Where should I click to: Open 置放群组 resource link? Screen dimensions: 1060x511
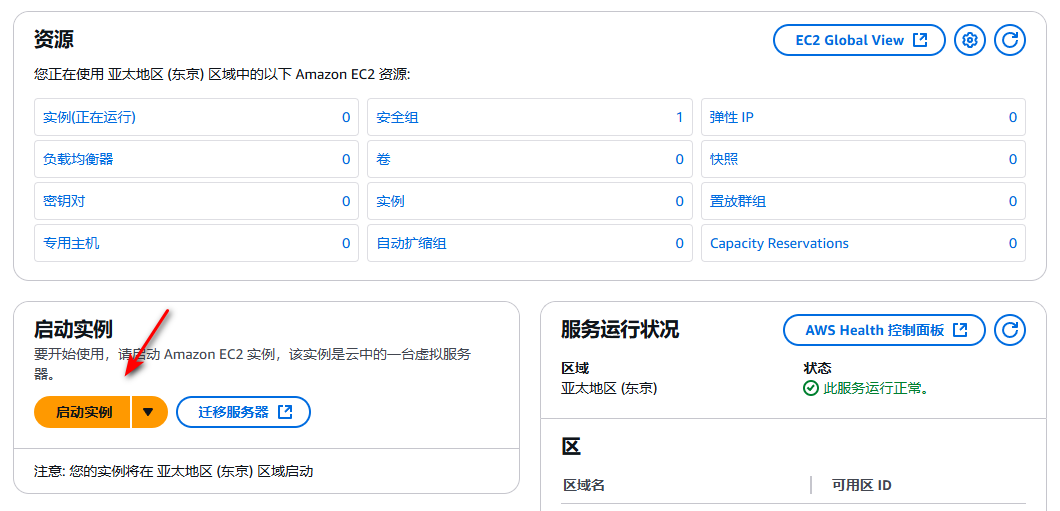point(738,201)
